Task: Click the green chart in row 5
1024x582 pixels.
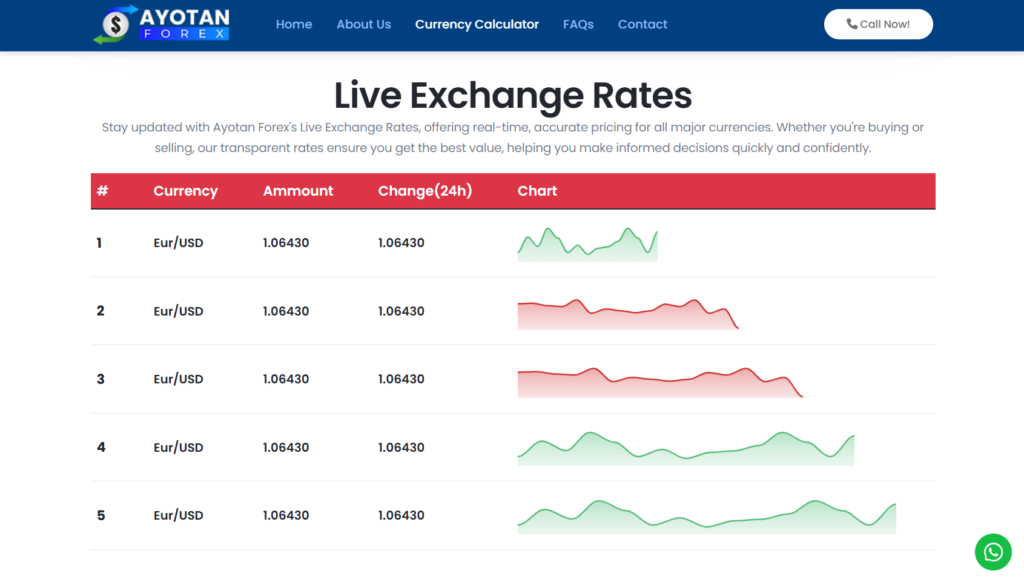Action: [706, 516]
